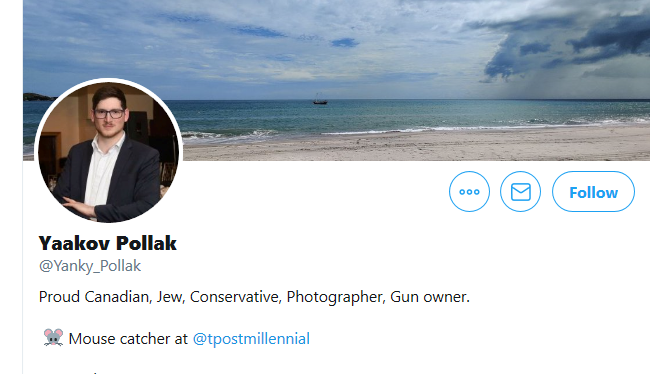Click the word Jew in the bio

170,297
